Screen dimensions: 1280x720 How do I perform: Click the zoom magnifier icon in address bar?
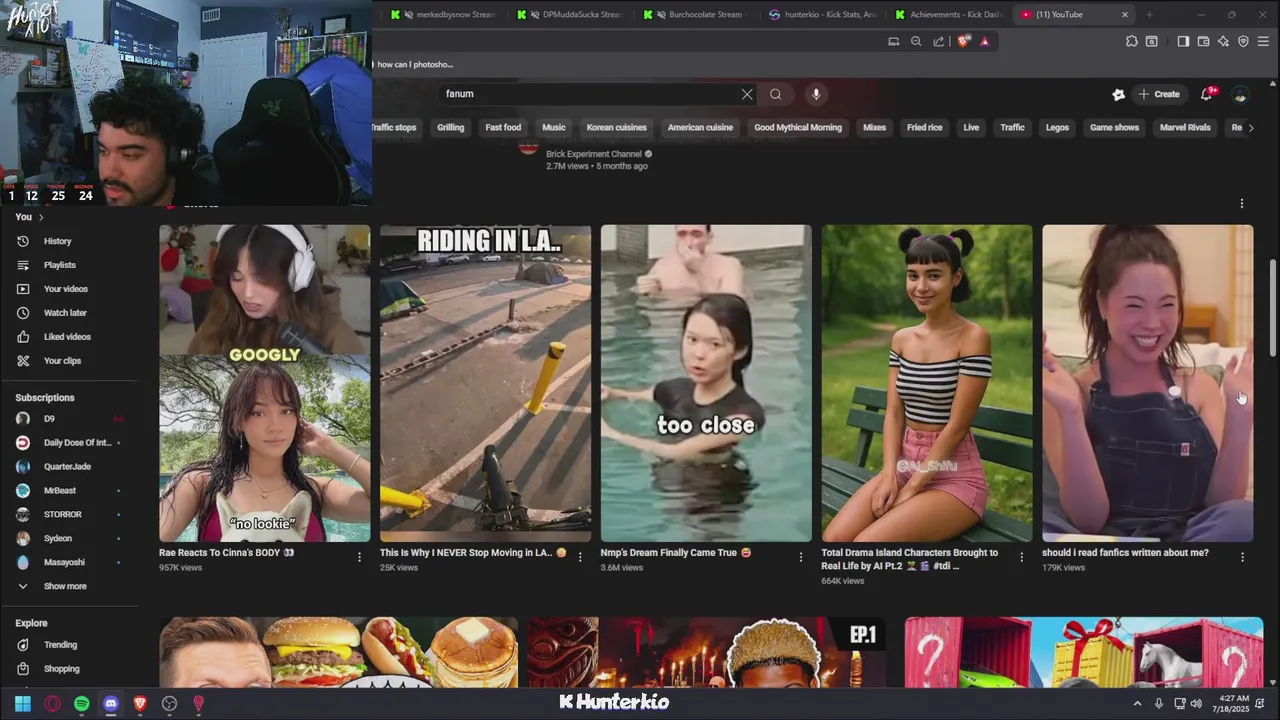pyautogui.click(x=916, y=41)
